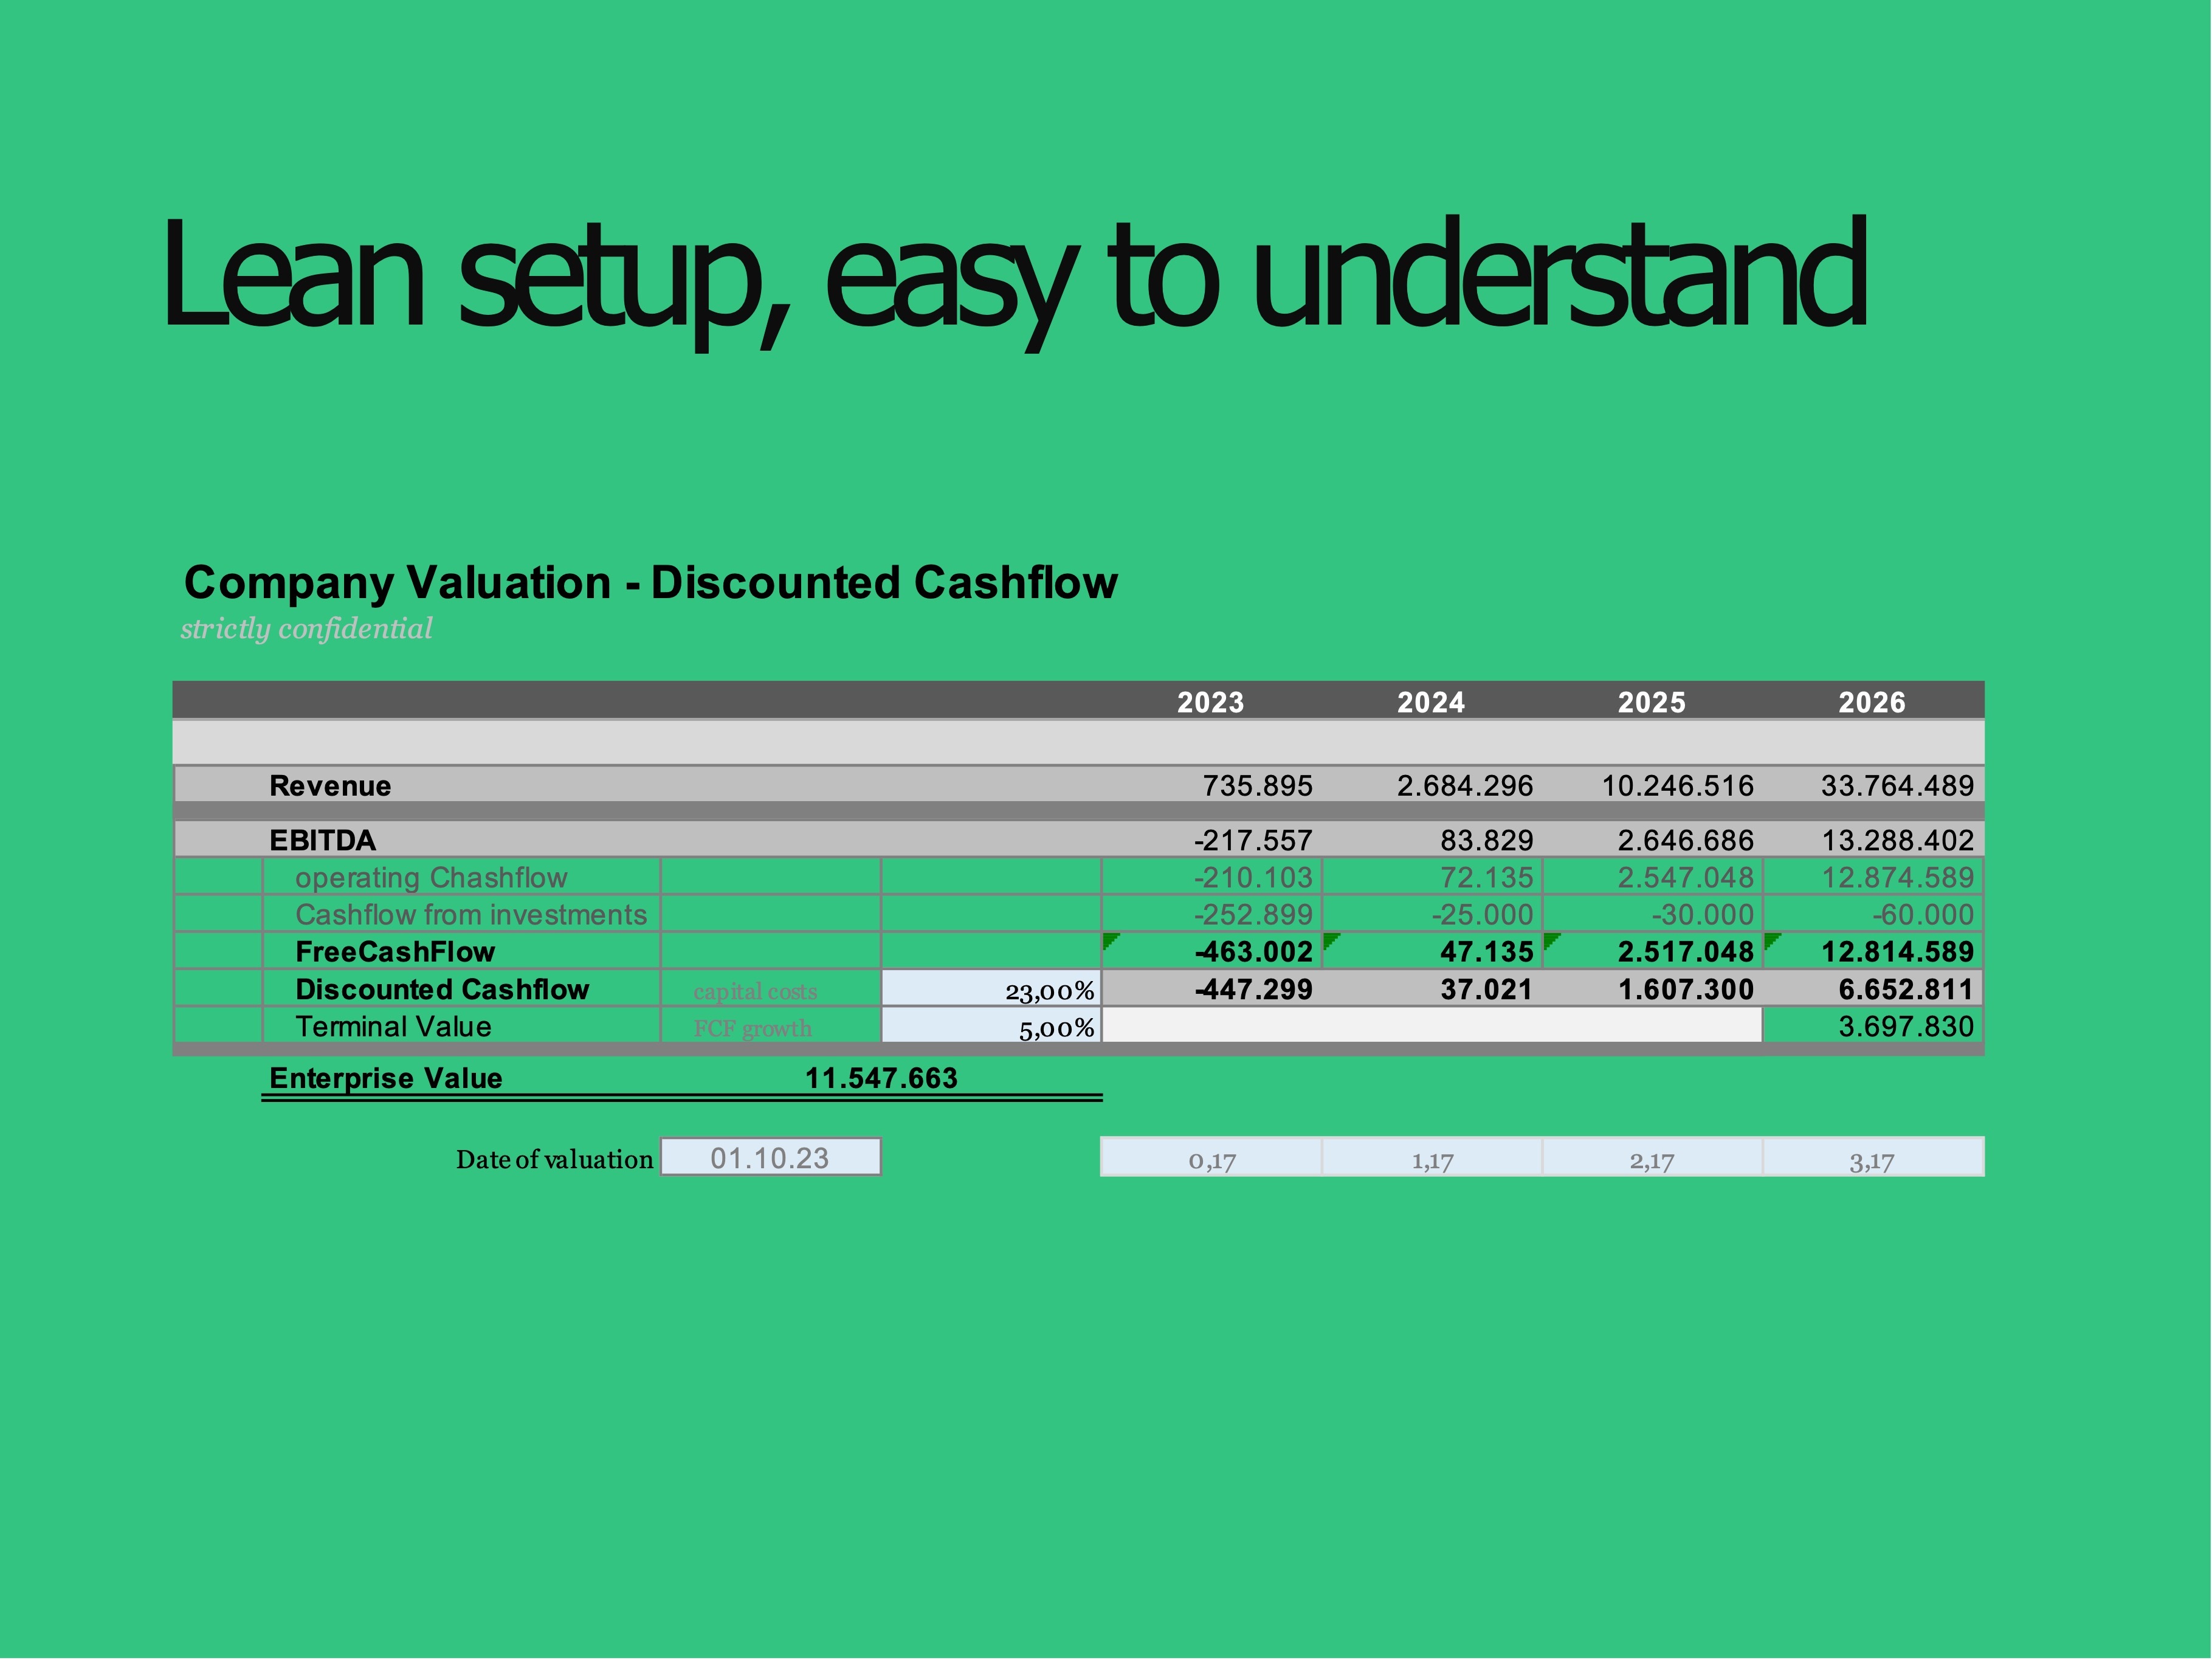The width and height of the screenshot is (2212, 1660).
Task: Click revenue value 735.895
Action: 1258,786
